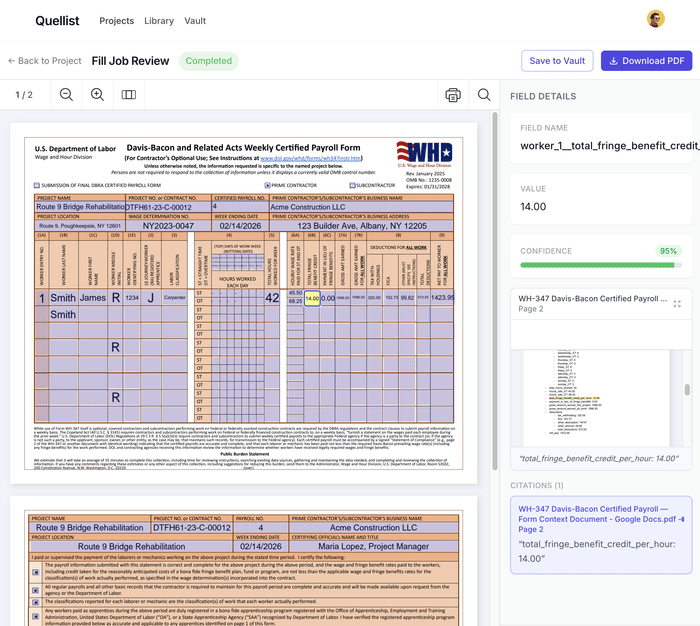
Task: Check the Prime Contractor checkbox
Action: click(267, 185)
